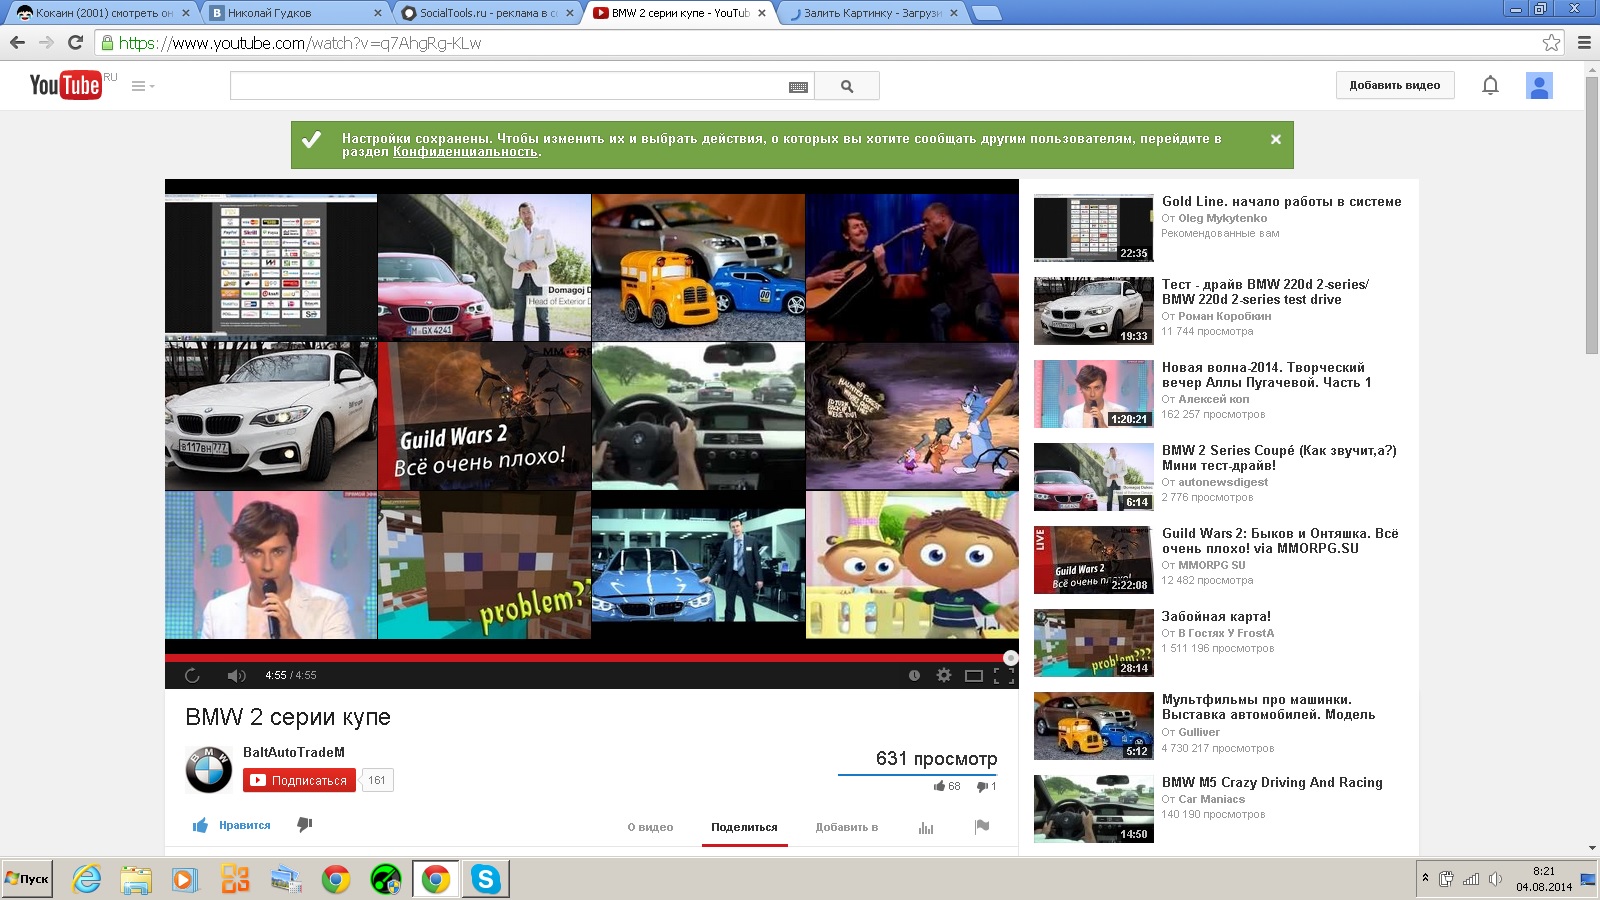Click the replay video button
Viewport: 1600px width, 900px height.
(192, 675)
